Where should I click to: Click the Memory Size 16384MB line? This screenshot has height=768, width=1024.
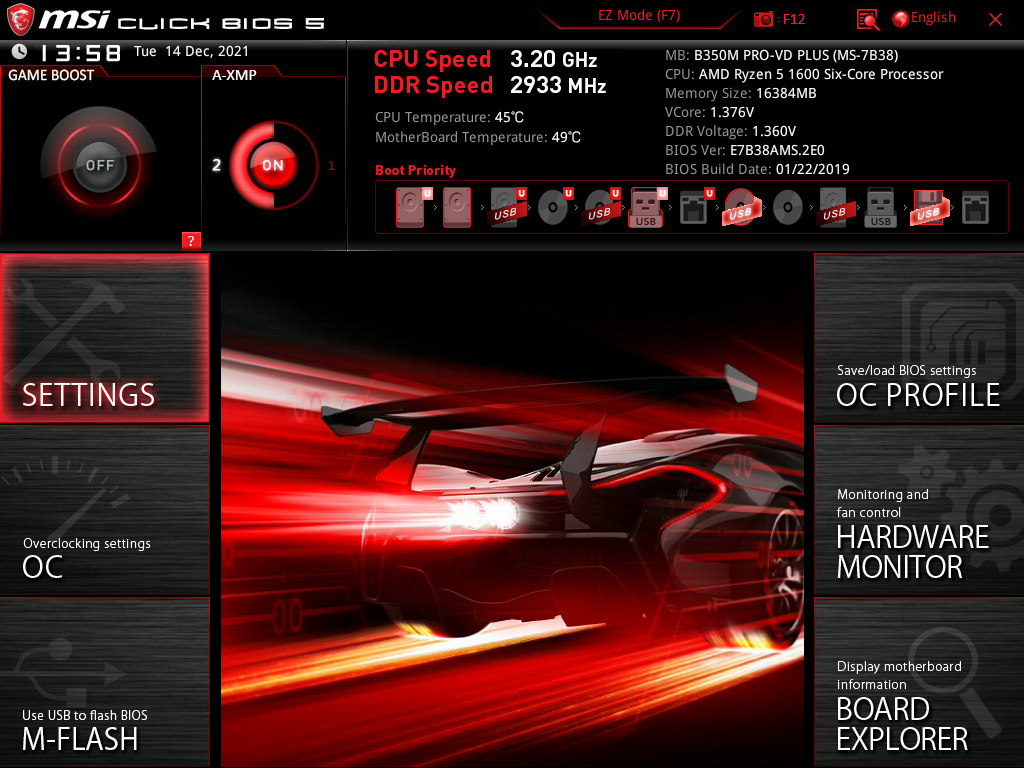741,93
